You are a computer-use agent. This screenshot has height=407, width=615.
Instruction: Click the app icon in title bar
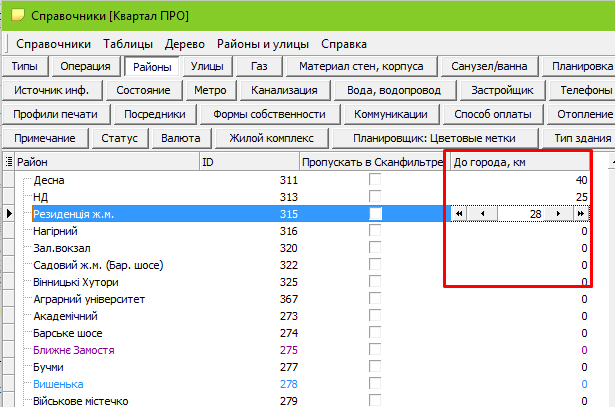16,16
